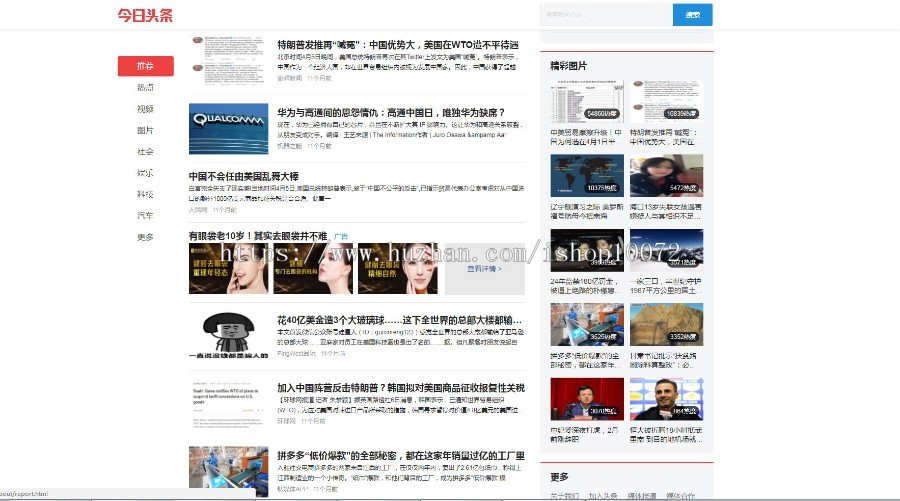Open the 社会 channel

pos(145,152)
